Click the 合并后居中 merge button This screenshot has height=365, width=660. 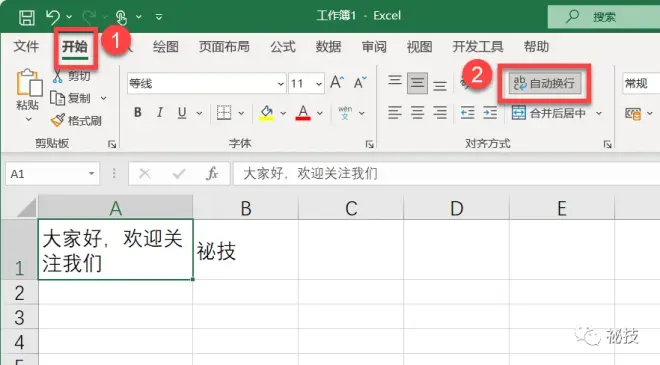(548, 113)
